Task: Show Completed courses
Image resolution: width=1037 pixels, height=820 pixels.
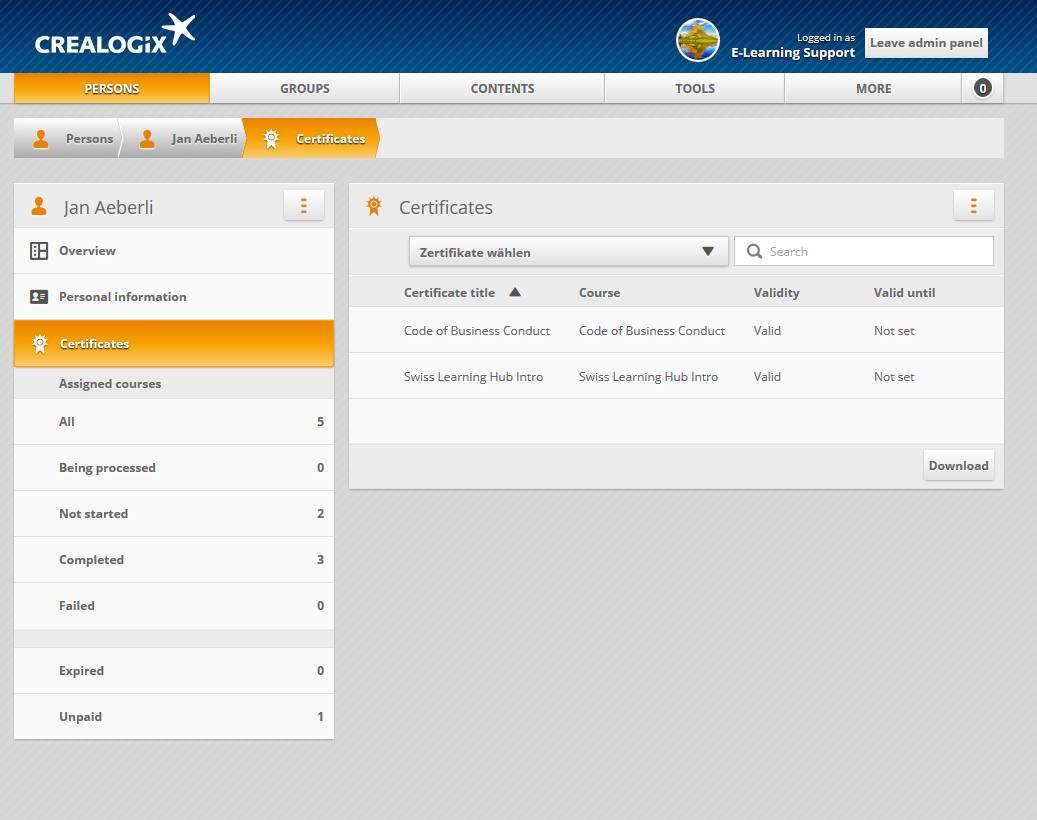Action: (174, 560)
